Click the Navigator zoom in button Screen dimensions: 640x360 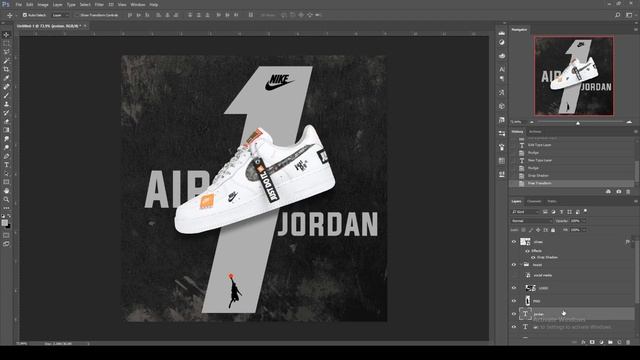coord(629,122)
